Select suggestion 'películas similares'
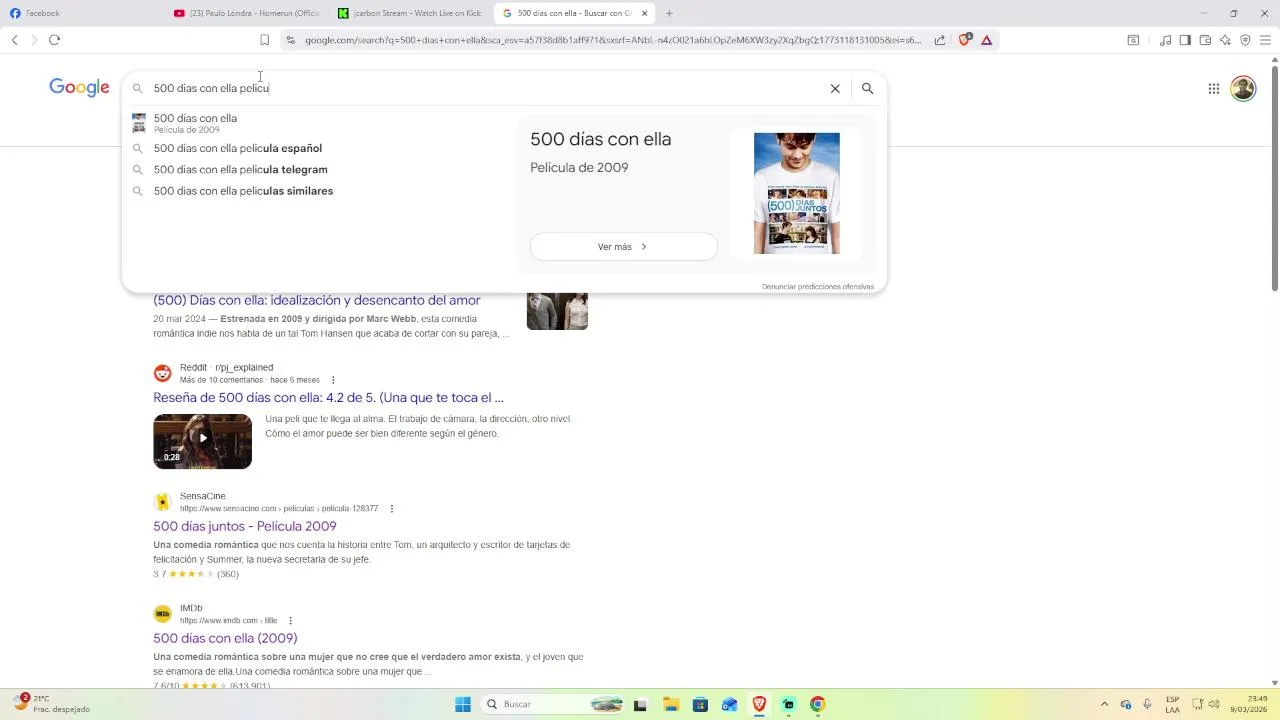This screenshot has width=1280, height=720. pos(320,190)
